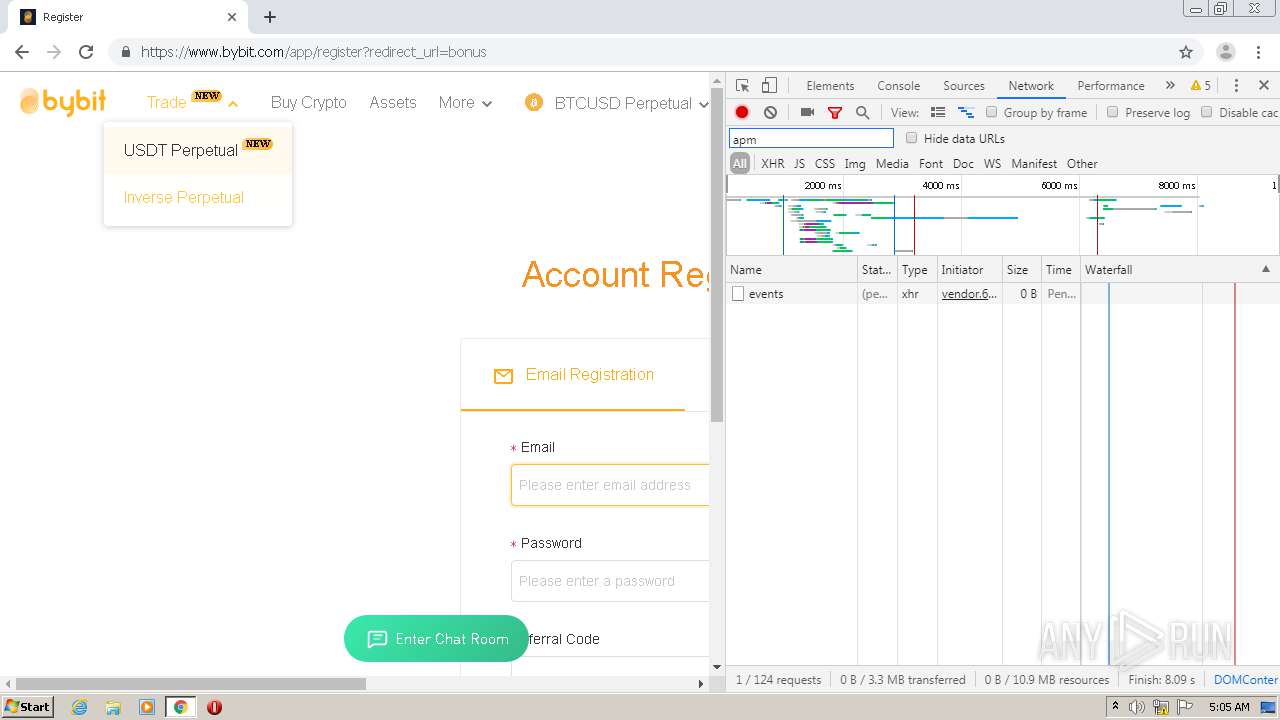Image resolution: width=1280 pixels, height=720 pixels.
Task: Open the Assets page
Action: (392, 102)
